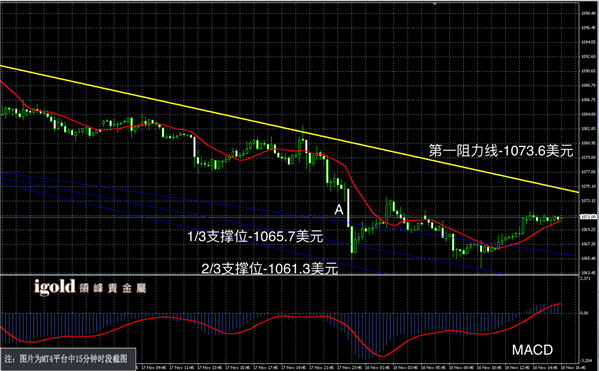599x371 pixels.
Task: Click the '1098.40' price axis label
Action: (x=588, y=13)
